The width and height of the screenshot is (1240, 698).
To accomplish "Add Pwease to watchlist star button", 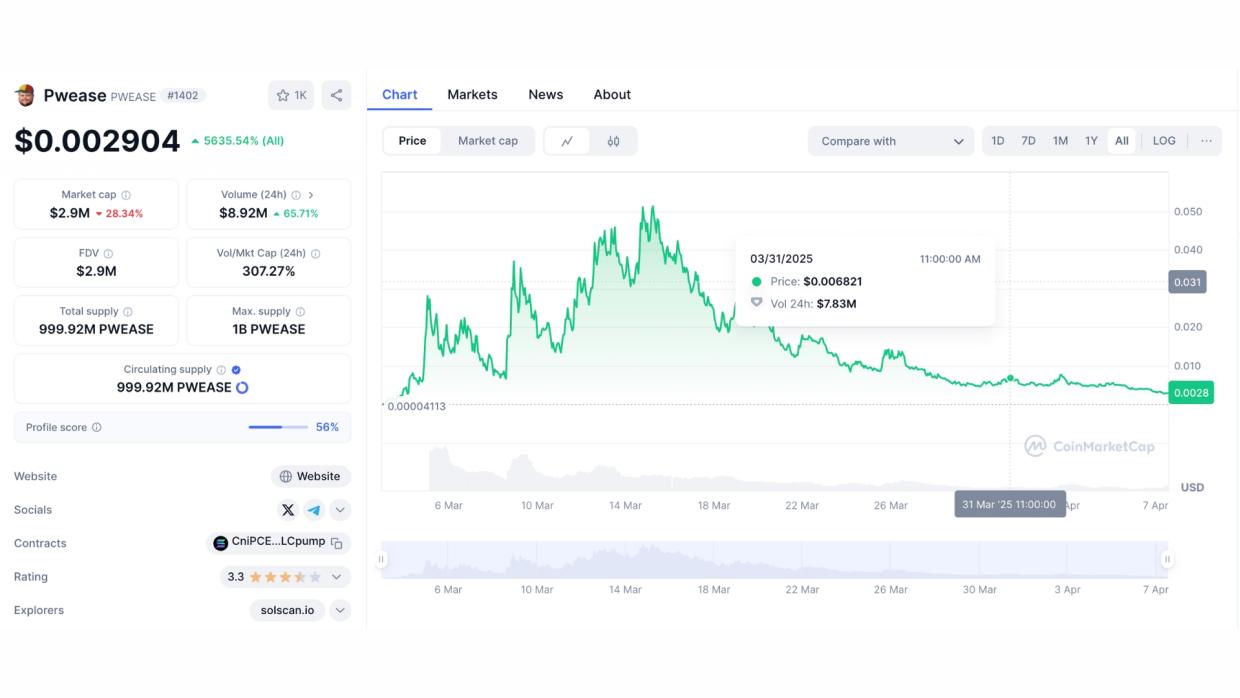I will tap(291, 95).
